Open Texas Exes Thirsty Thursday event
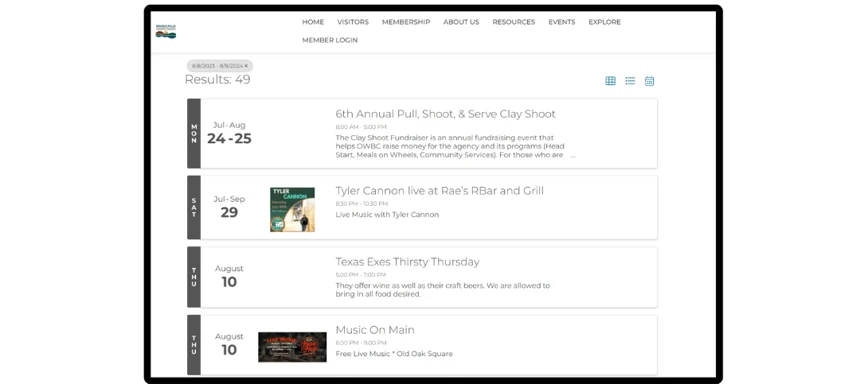 point(407,262)
